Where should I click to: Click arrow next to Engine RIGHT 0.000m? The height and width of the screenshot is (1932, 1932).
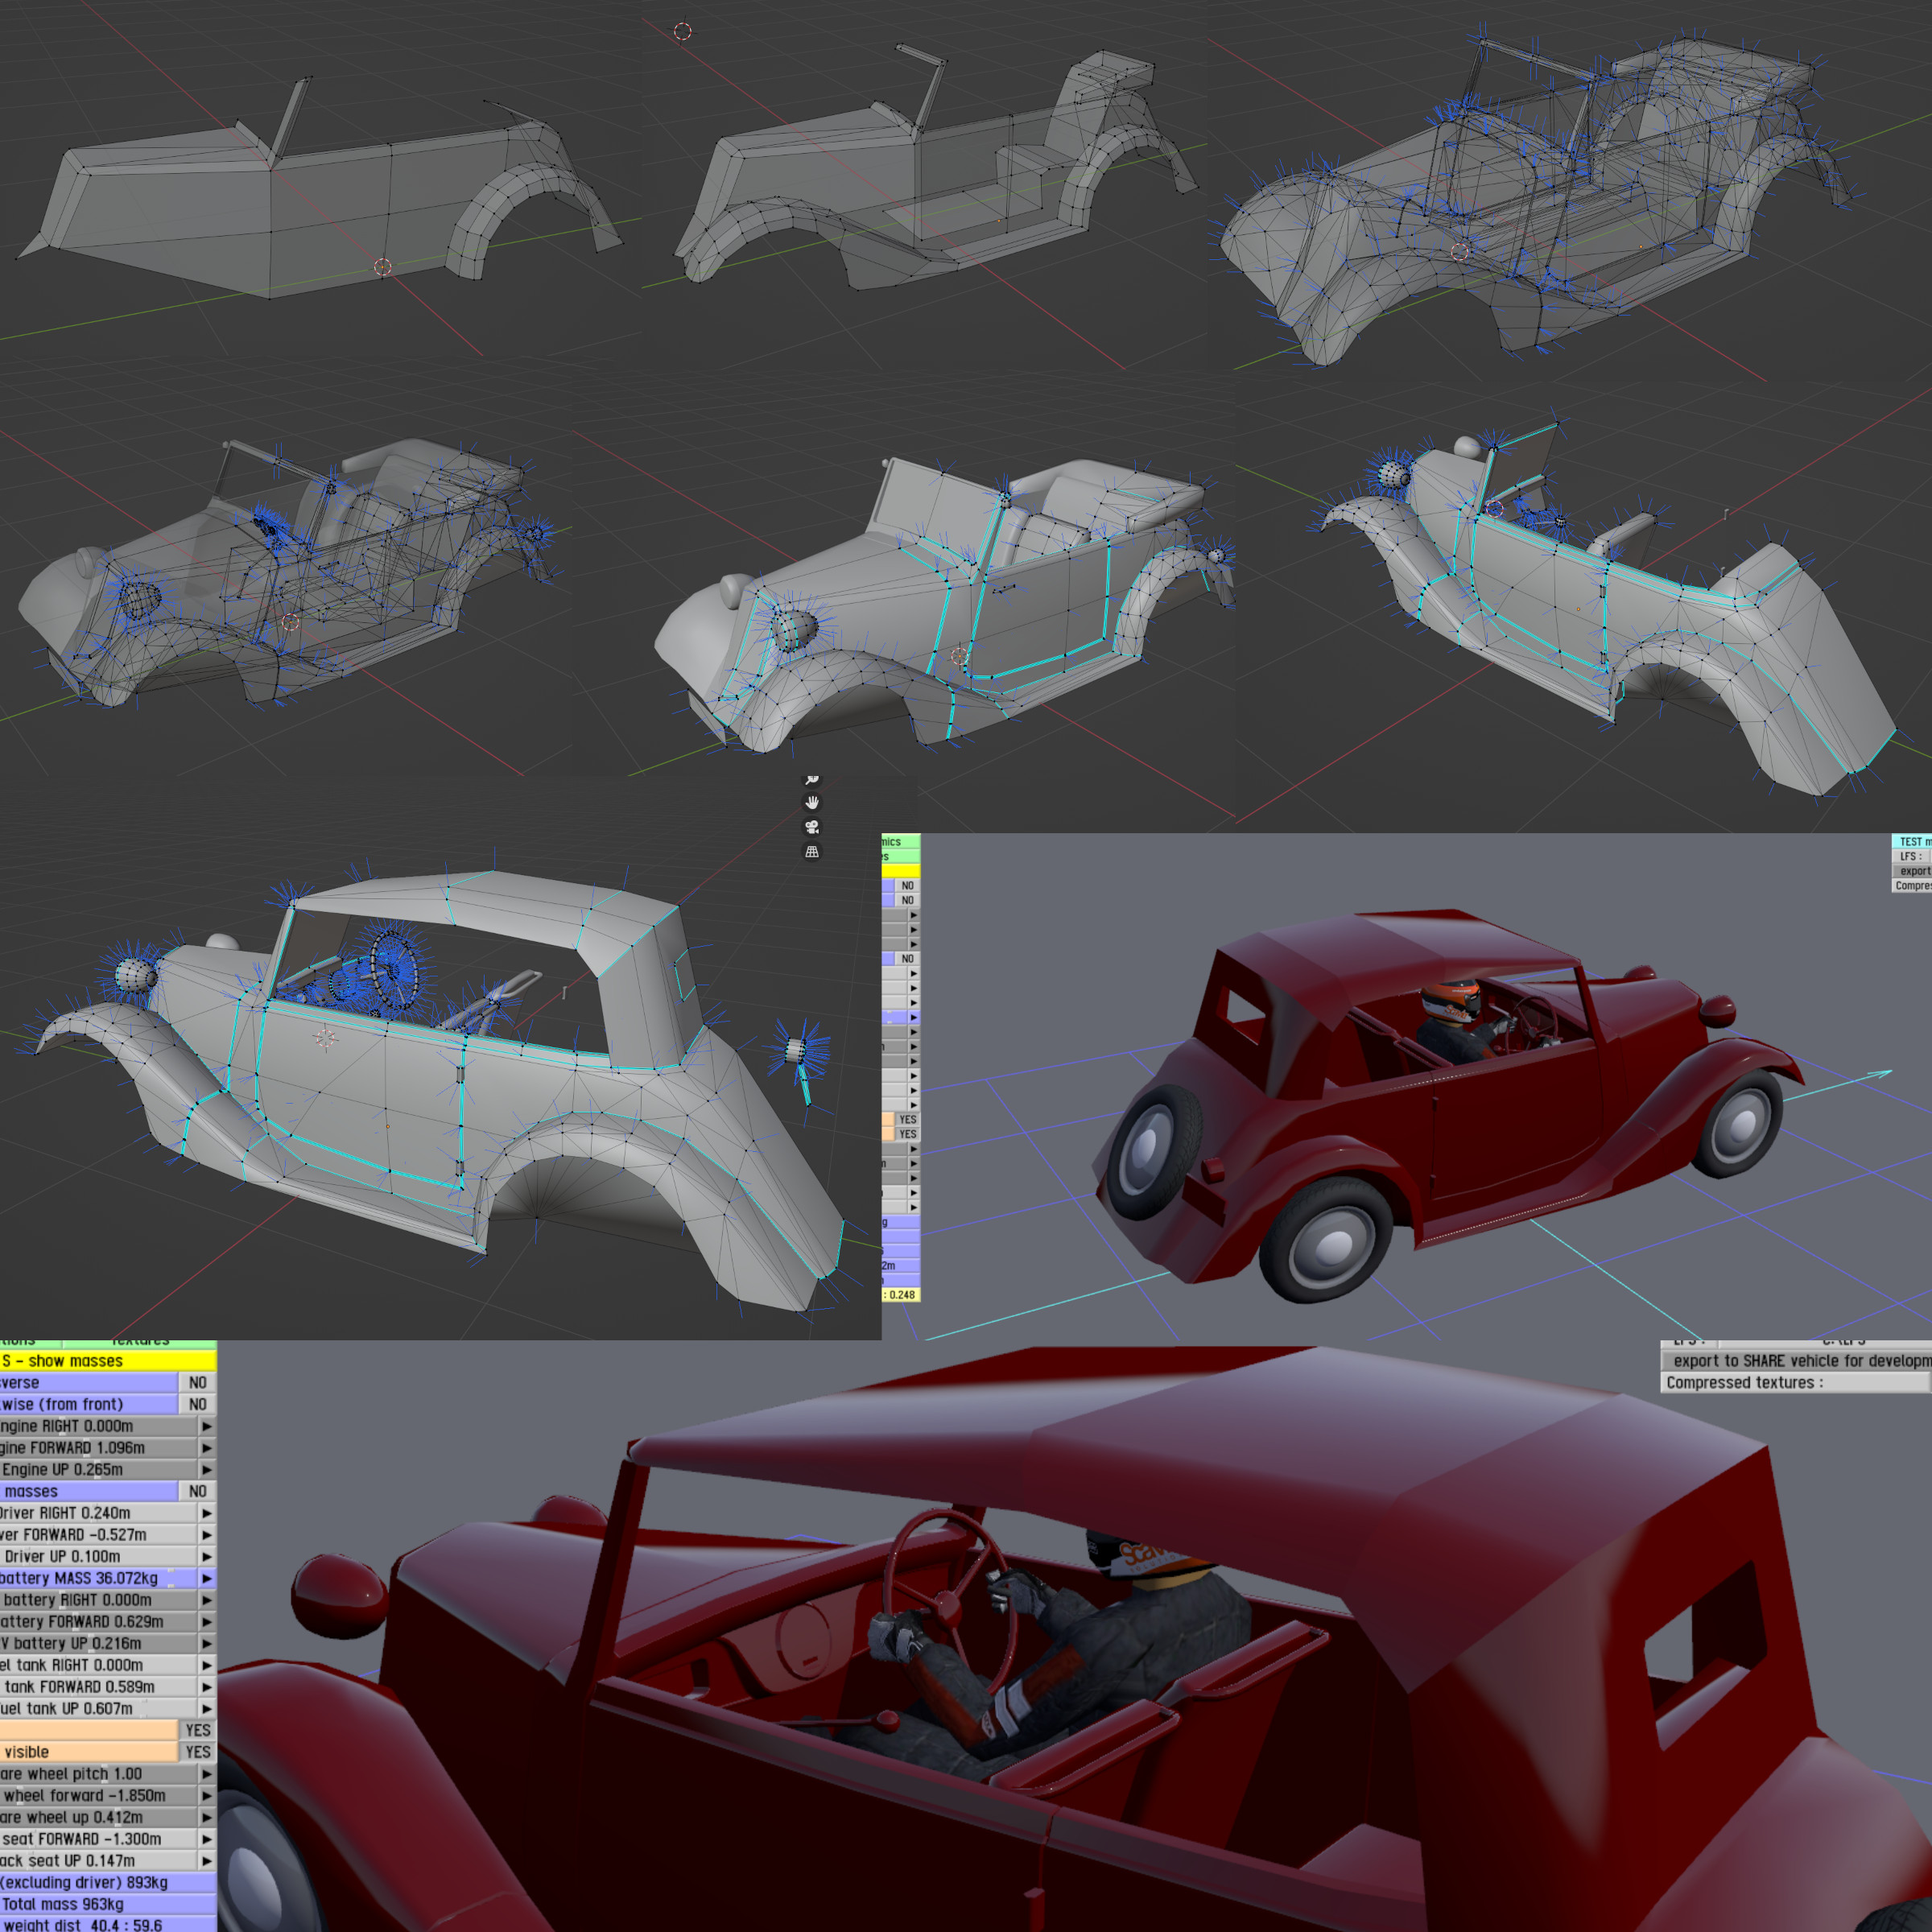click(x=207, y=1427)
